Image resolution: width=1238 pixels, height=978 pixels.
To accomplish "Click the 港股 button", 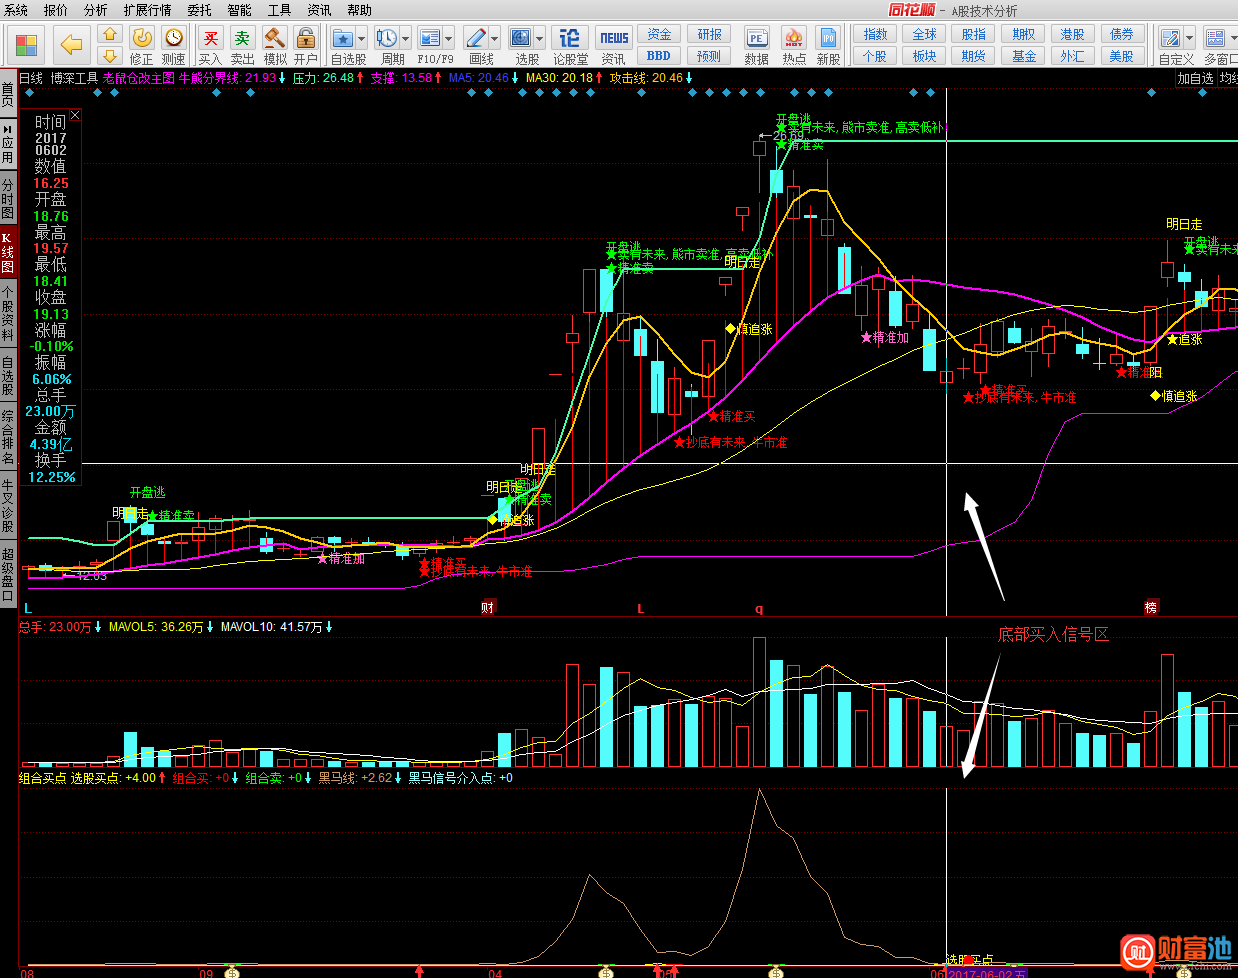I will (x=1073, y=34).
